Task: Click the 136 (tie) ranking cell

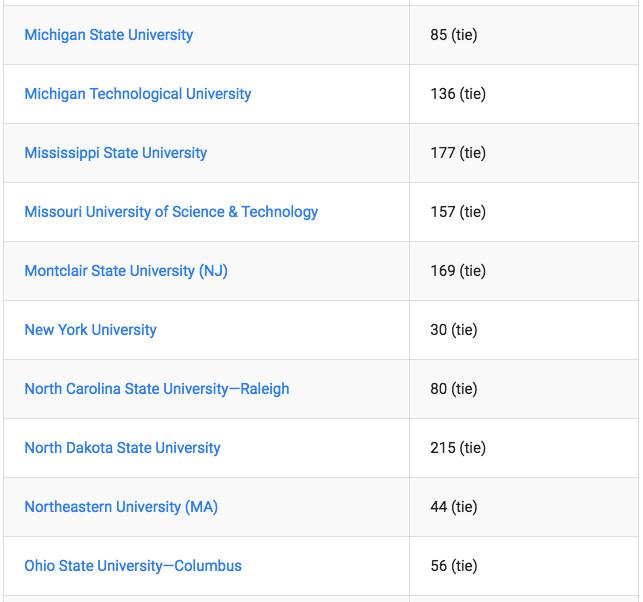Action: 457,94
